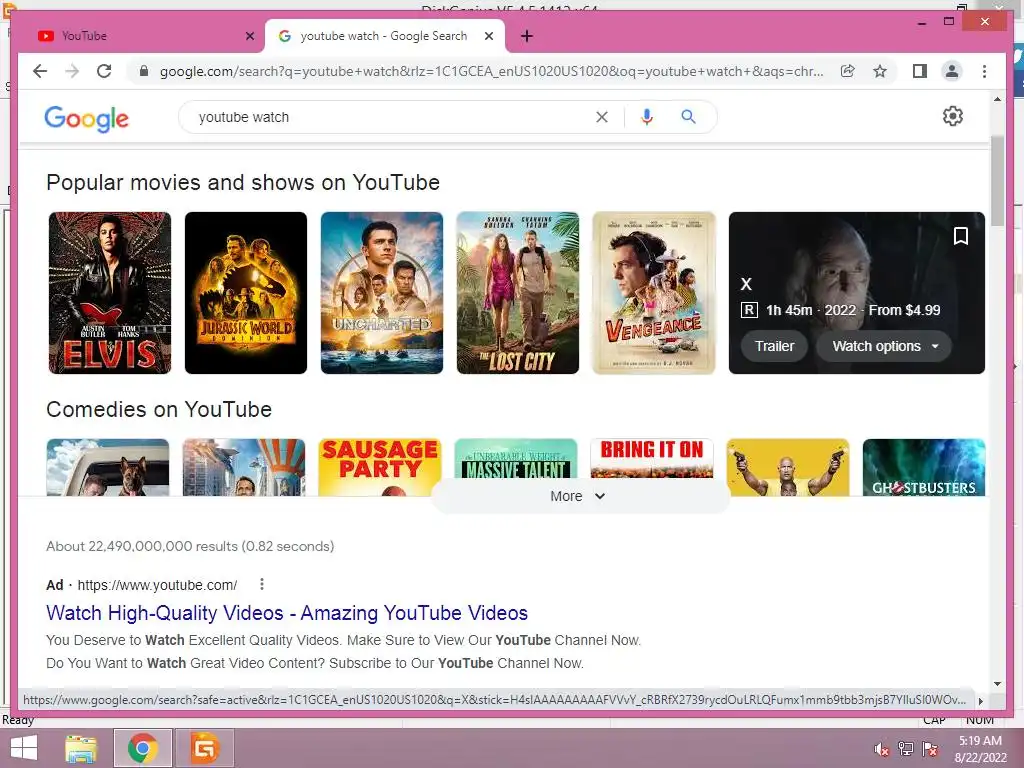The image size is (1024, 768).
Task: Open network status tray icon
Action: point(906,749)
